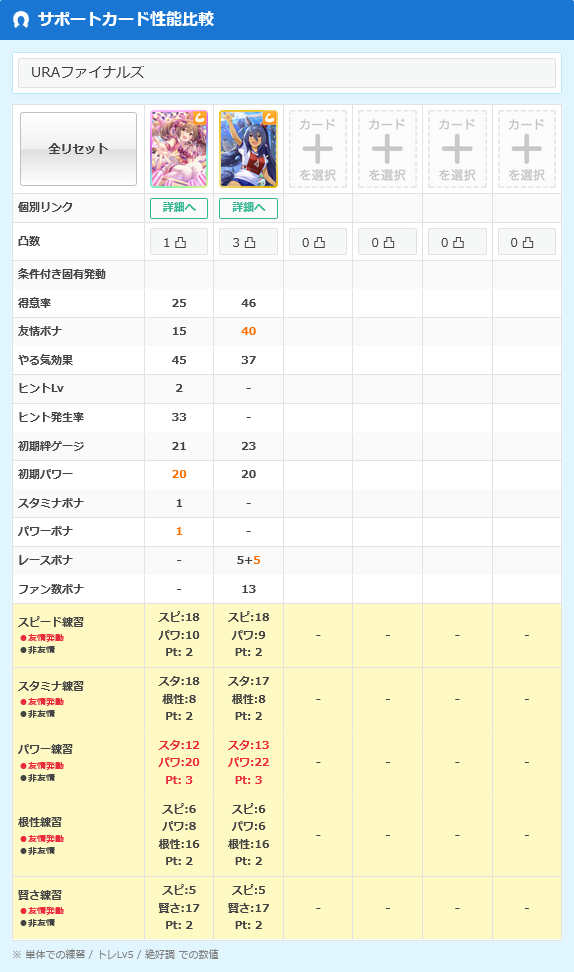Screen dimensions: 574x972
Task: Open third slot's 凸数 selector showing 0
Action: tap(318, 242)
